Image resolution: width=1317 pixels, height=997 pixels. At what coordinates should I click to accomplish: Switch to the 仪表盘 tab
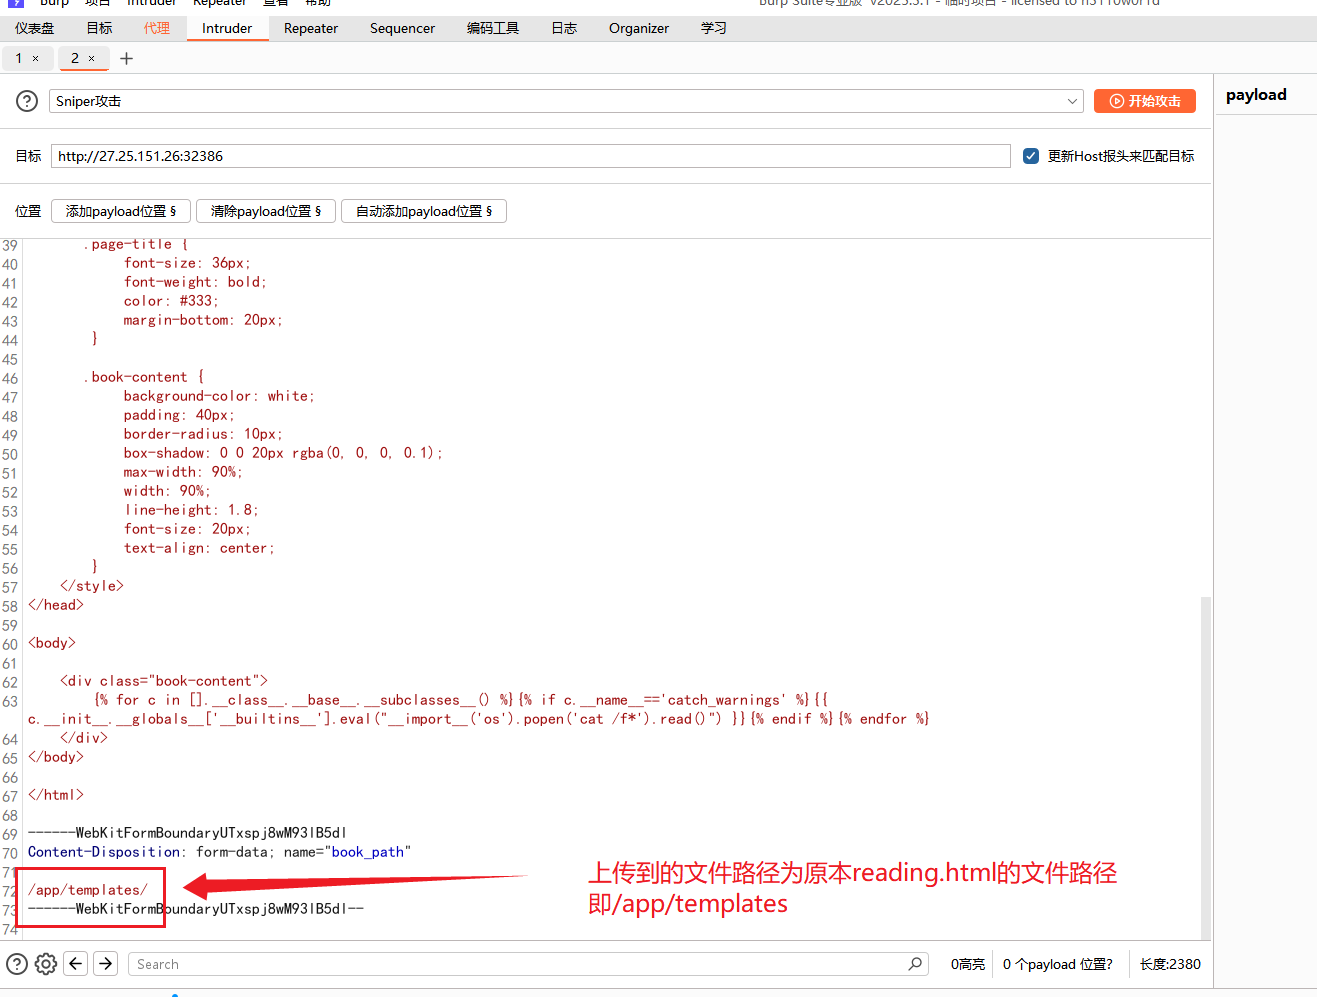point(35,28)
